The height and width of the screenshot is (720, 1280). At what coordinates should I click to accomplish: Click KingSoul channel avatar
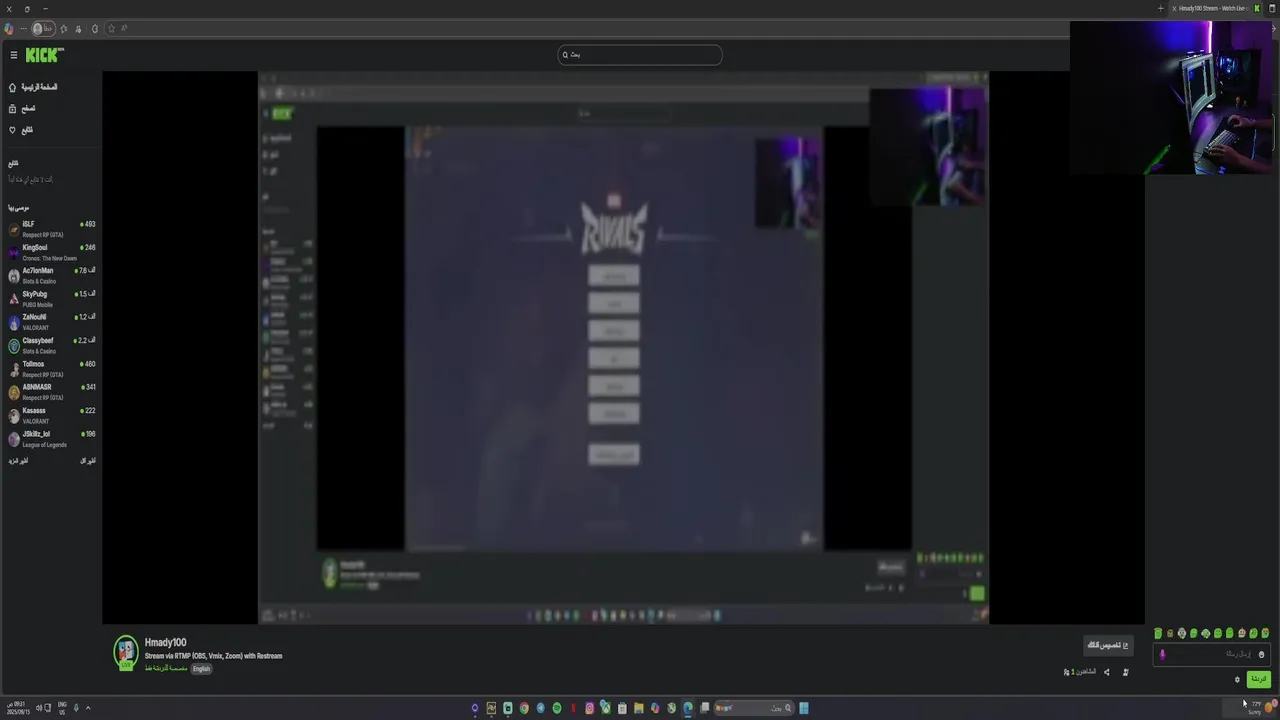[x=14, y=252]
